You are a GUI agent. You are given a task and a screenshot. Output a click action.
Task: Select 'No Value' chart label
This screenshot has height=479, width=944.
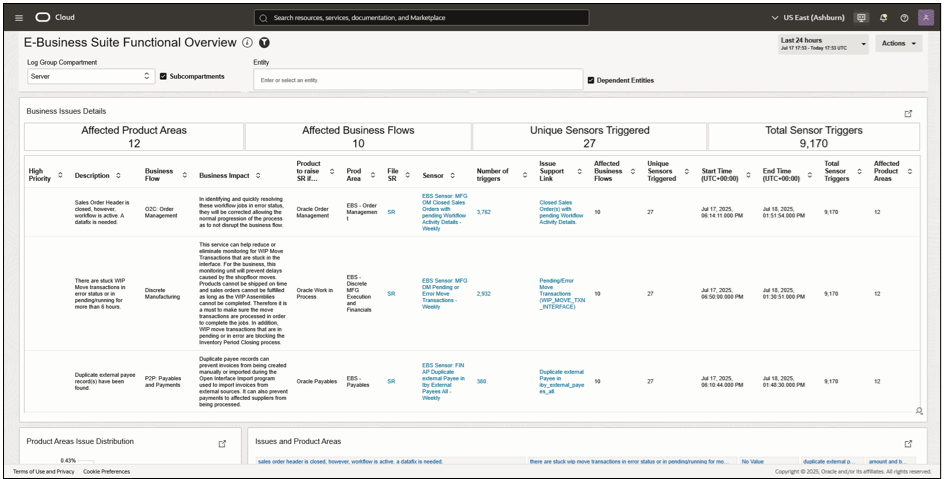click(753, 462)
